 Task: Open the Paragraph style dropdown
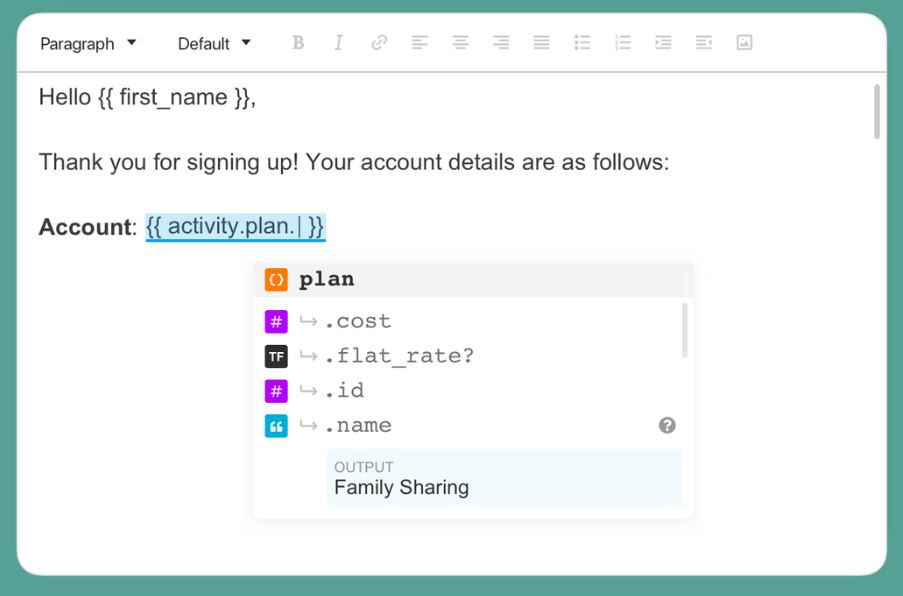point(88,44)
